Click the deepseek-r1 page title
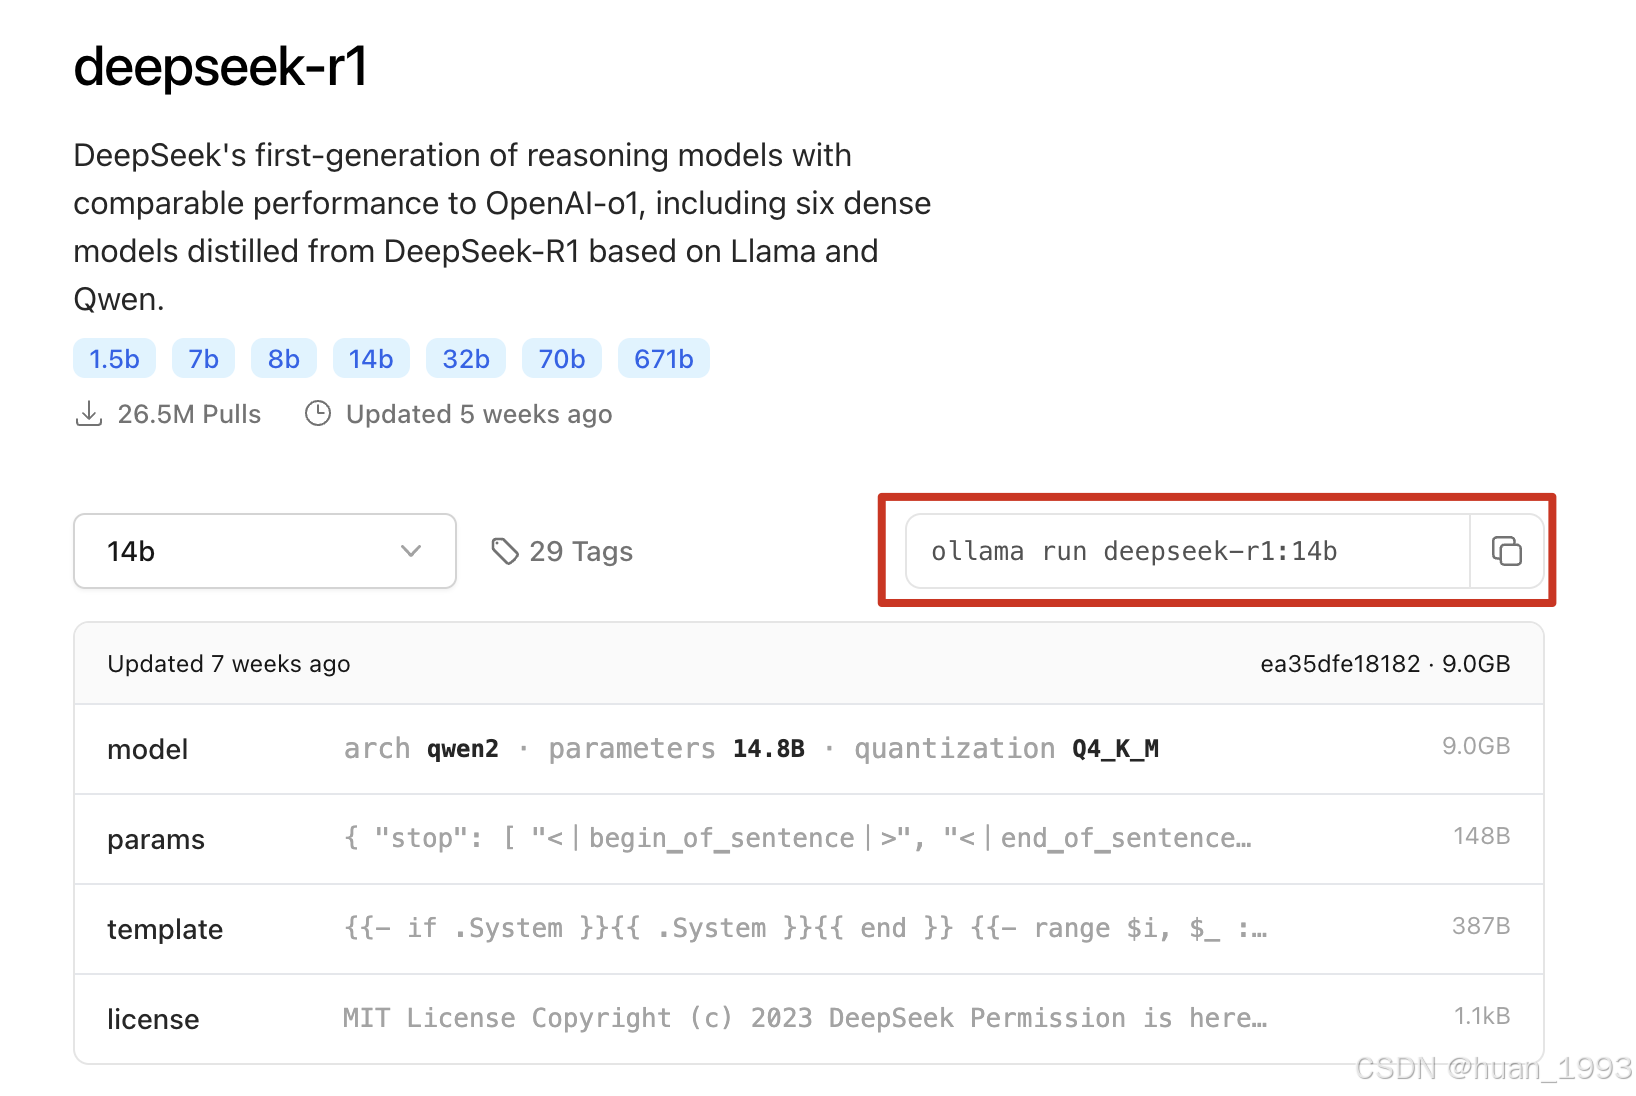 coord(221,67)
